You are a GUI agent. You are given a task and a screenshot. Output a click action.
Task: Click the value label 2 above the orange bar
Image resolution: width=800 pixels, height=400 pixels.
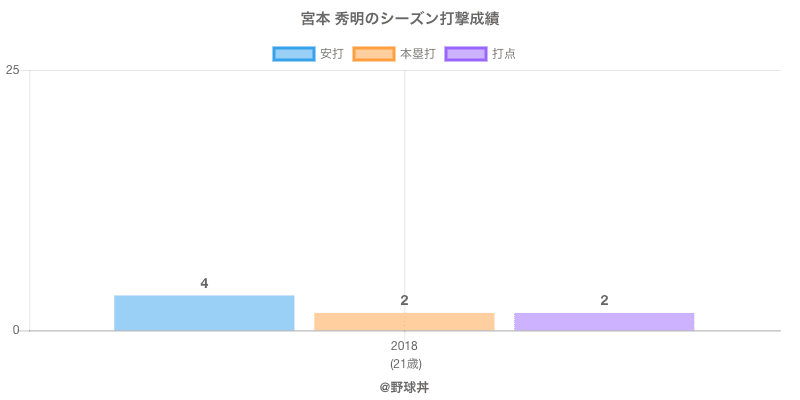pyautogui.click(x=404, y=301)
